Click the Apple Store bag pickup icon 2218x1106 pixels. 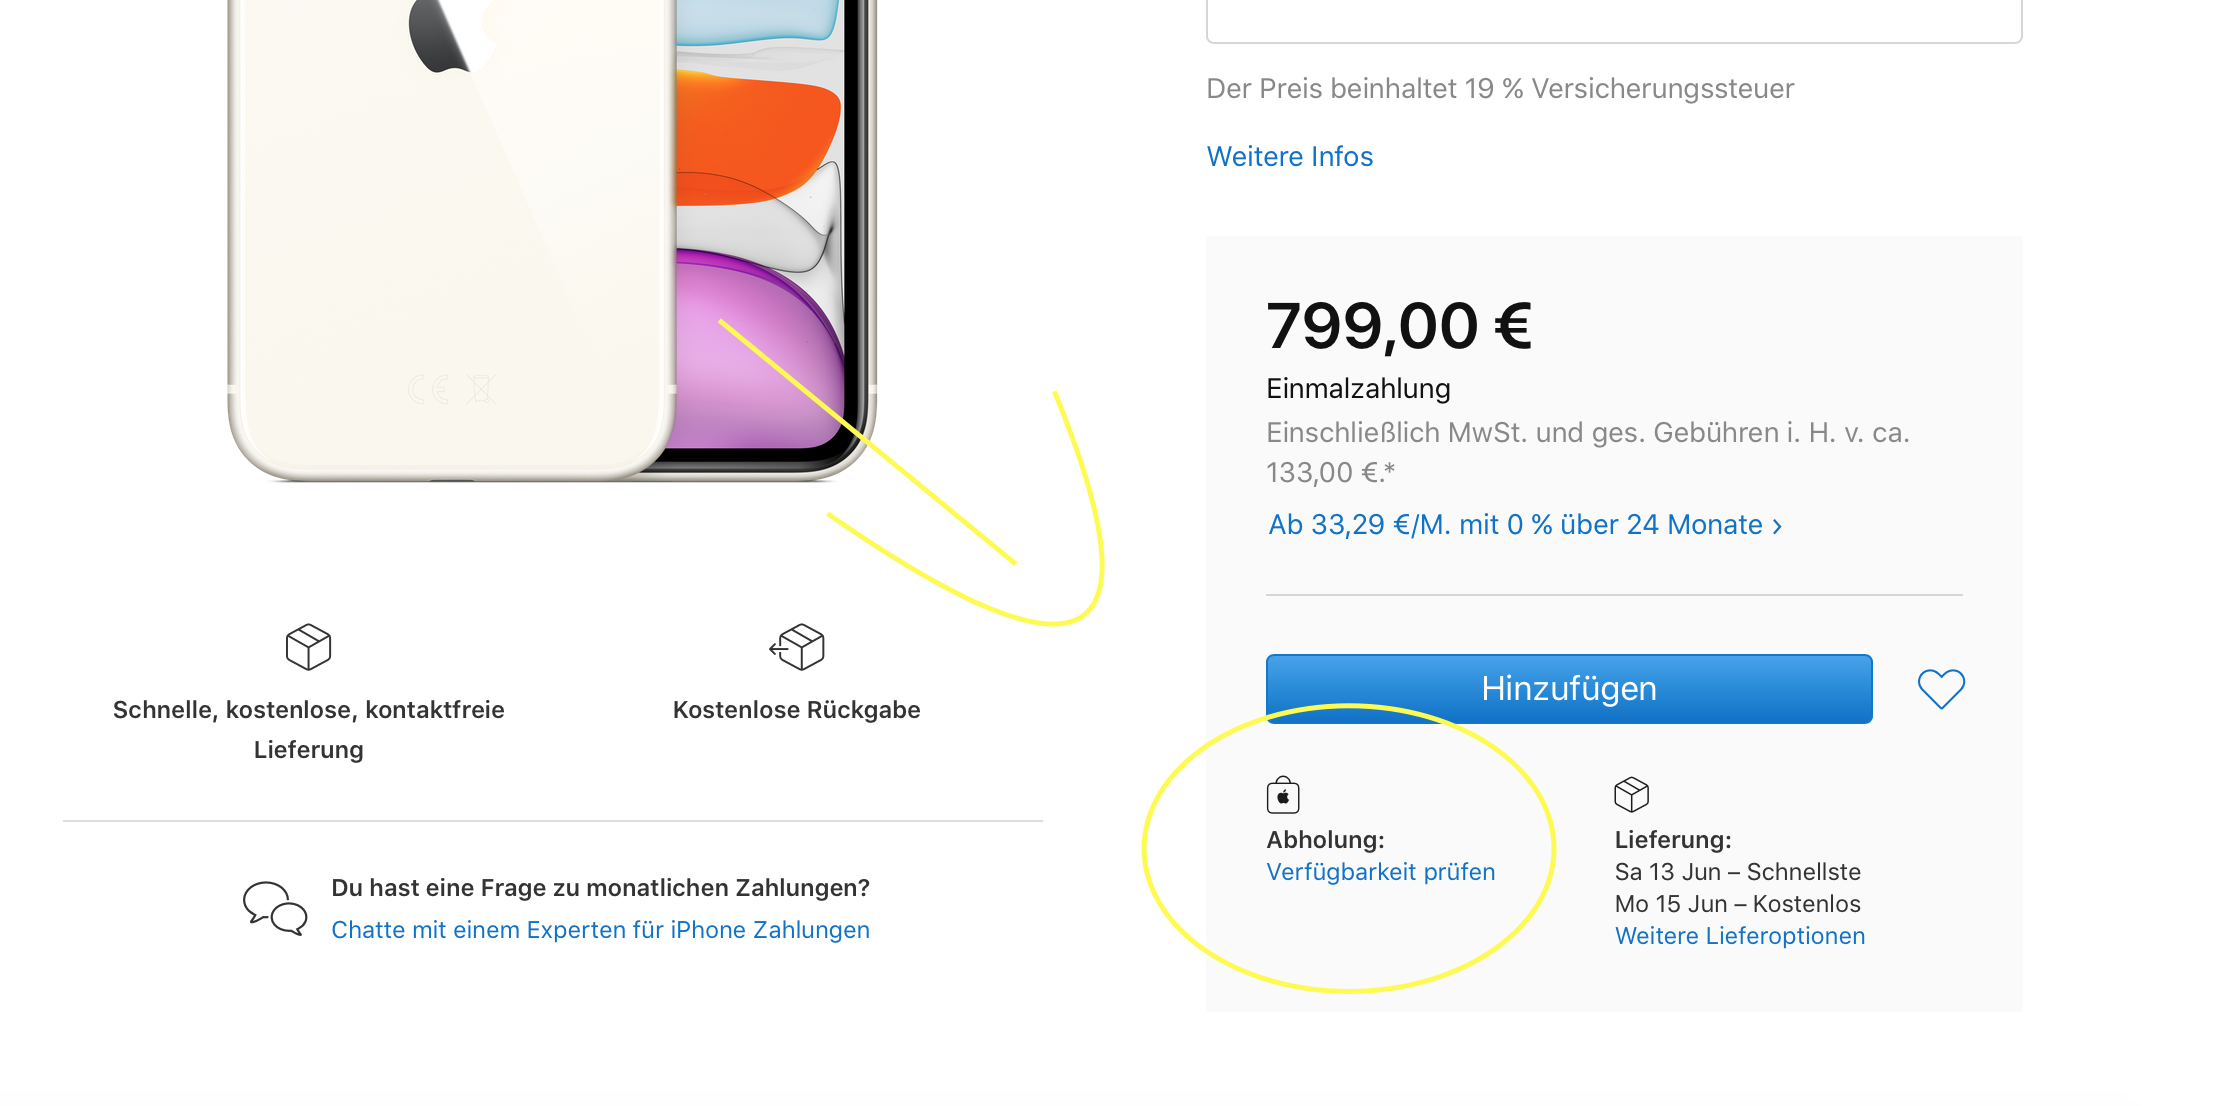tap(1283, 796)
